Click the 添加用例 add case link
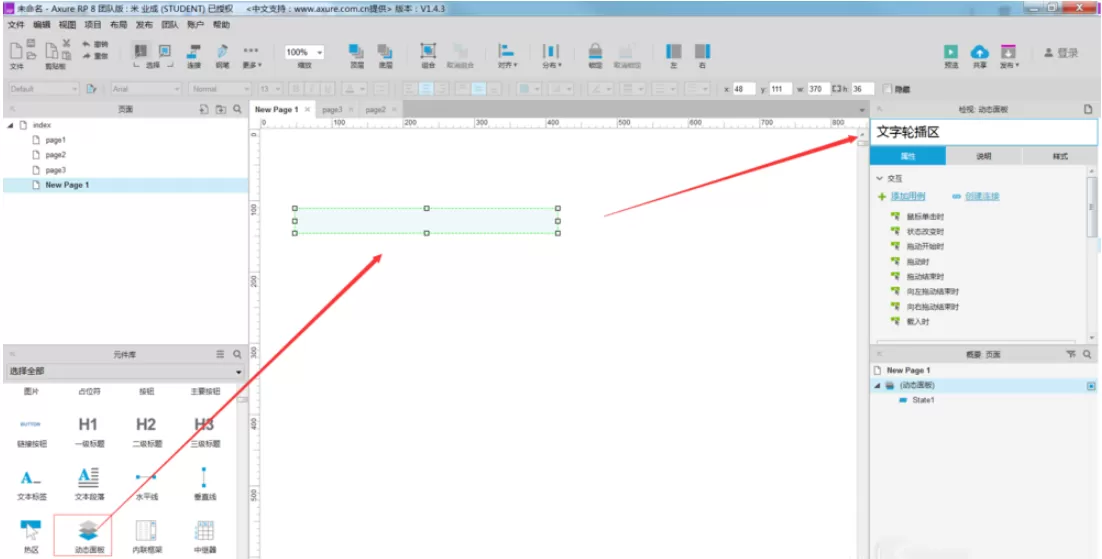 click(908, 196)
